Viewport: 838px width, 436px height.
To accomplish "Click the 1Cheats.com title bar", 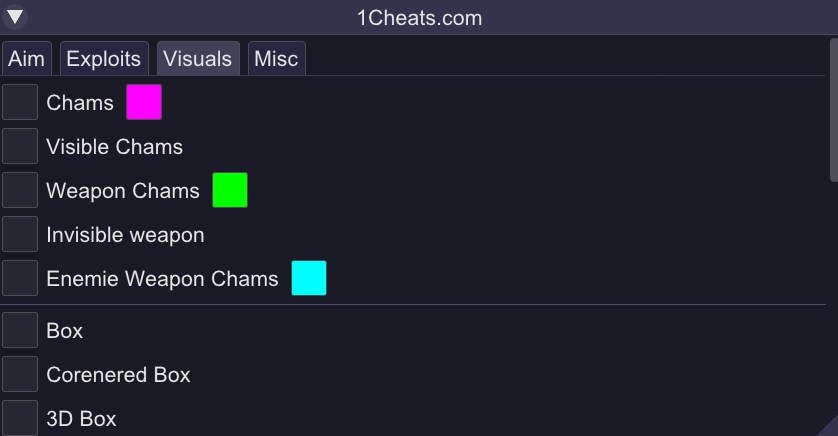I will pos(419,17).
